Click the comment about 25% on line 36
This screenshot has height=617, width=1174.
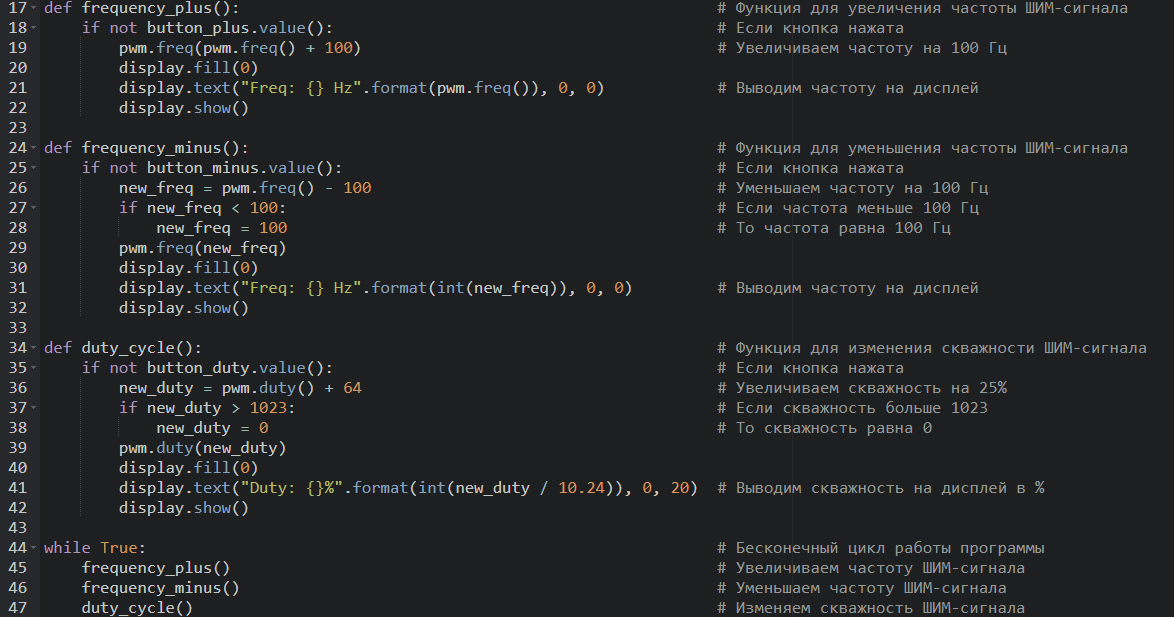862,388
